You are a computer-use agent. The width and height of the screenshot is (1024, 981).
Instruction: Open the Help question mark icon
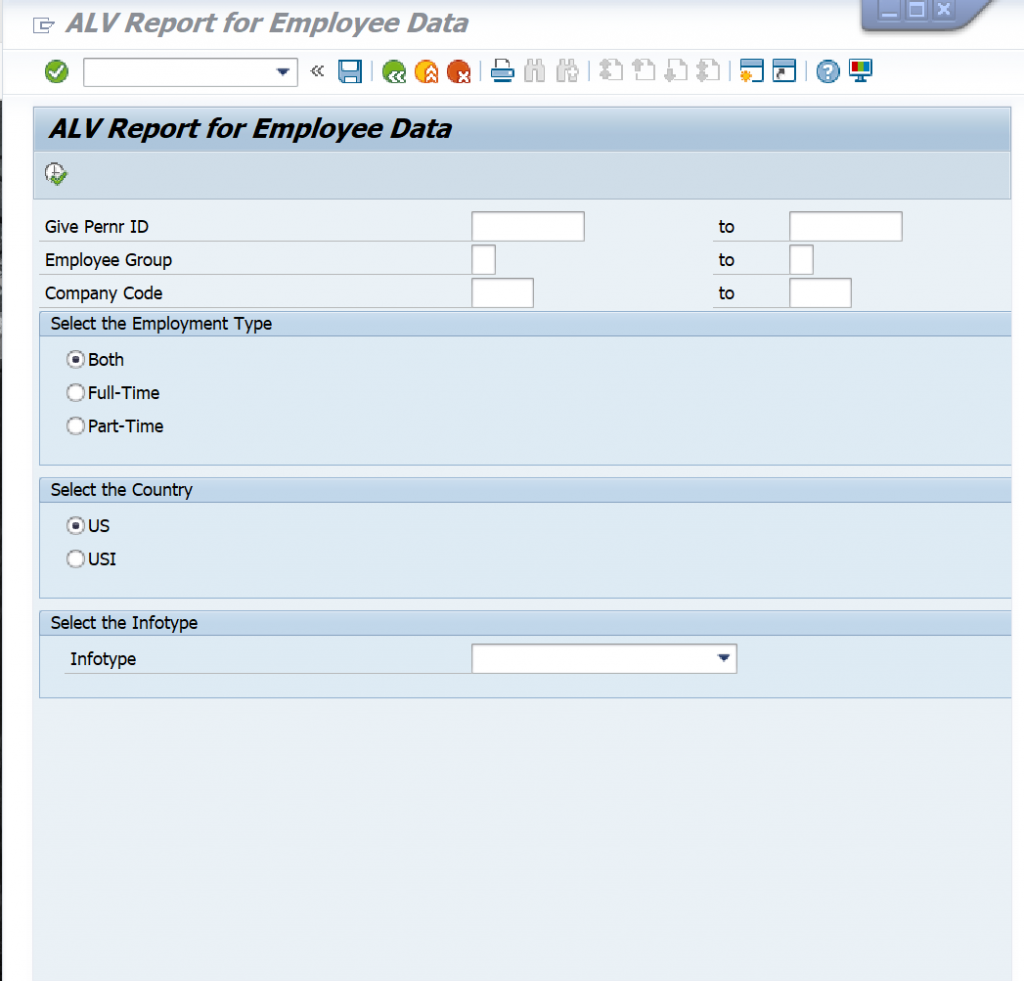click(x=828, y=71)
